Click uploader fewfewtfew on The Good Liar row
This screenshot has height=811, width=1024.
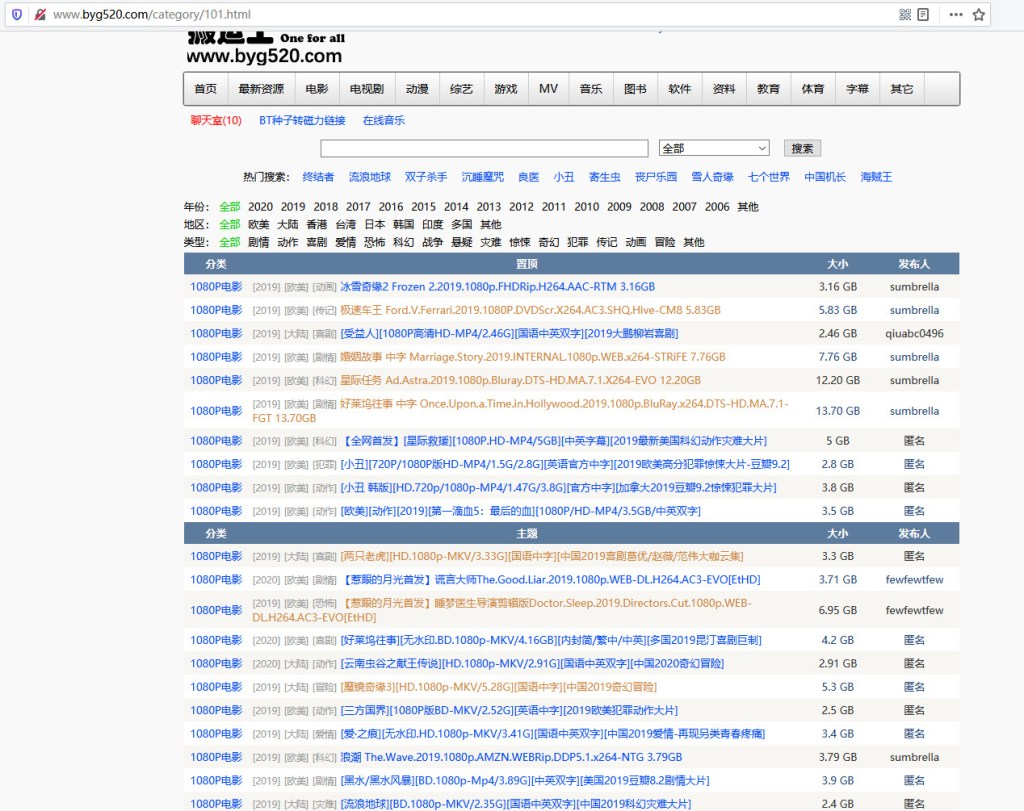(x=914, y=579)
